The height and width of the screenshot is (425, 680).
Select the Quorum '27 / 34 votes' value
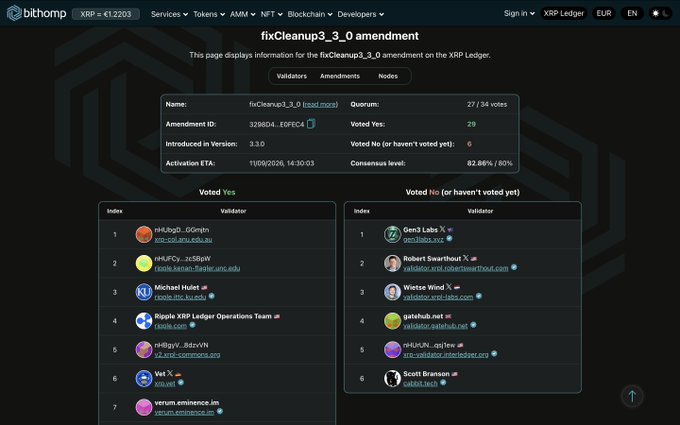[487, 105]
